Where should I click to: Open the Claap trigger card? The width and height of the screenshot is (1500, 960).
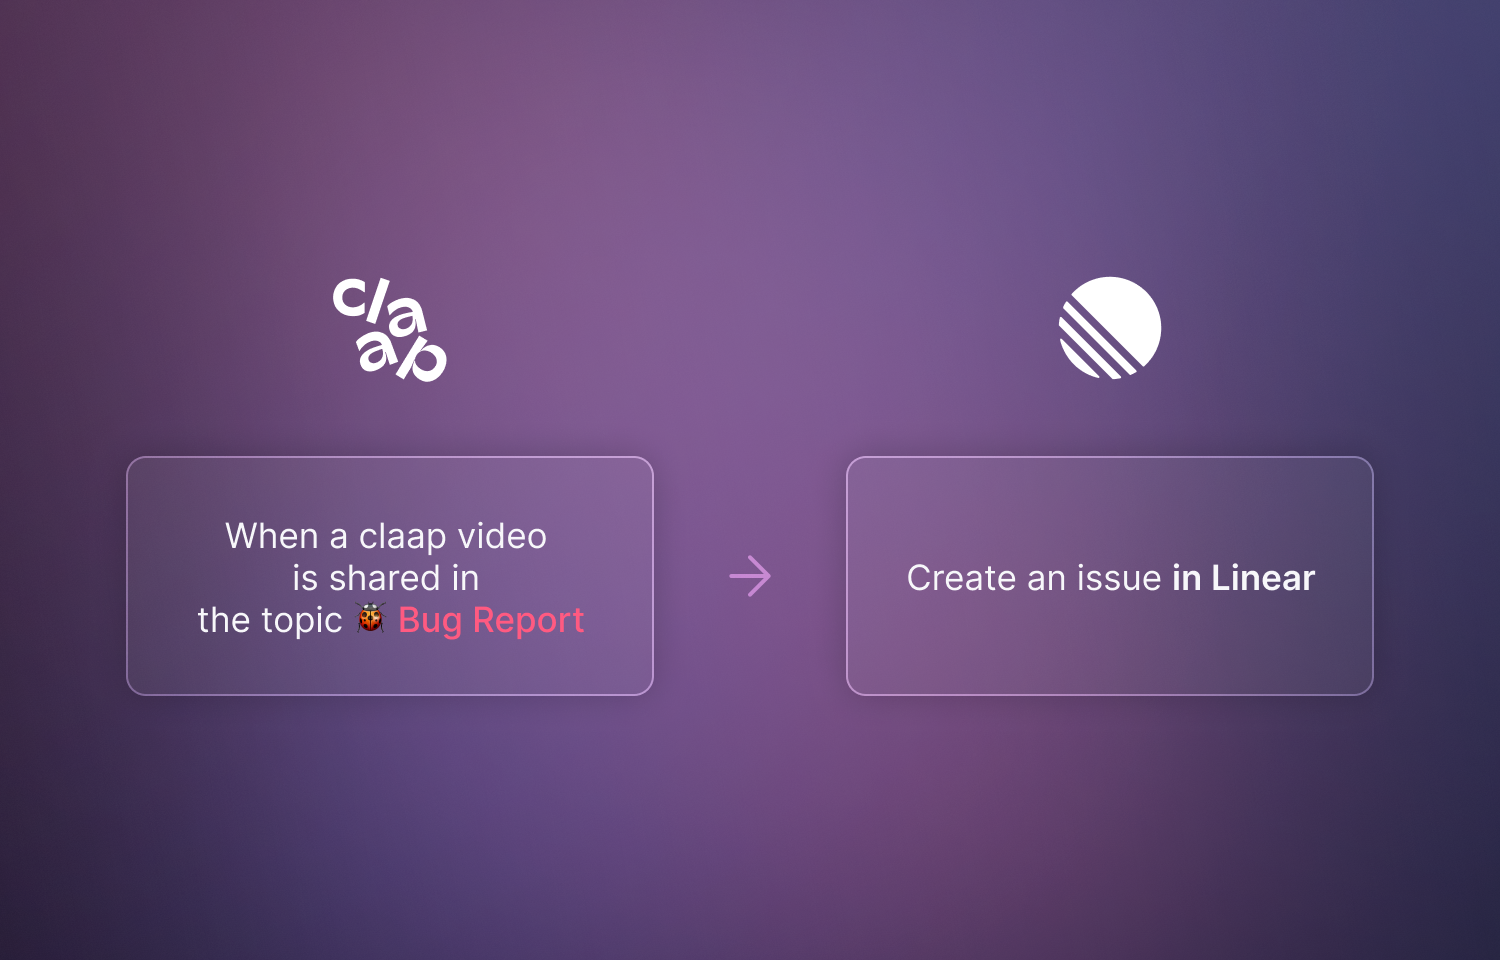(x=390, y=576)
